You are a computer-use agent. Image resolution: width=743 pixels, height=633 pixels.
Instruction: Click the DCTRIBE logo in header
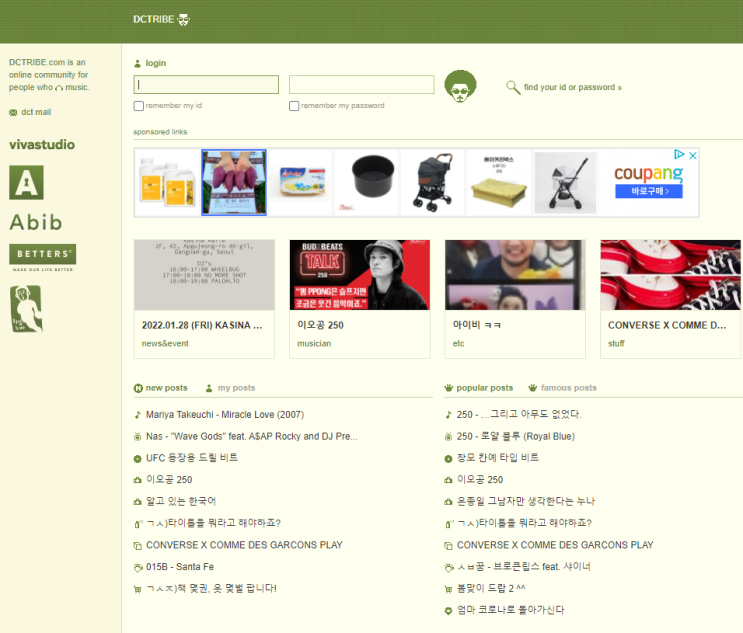point(162,19)
